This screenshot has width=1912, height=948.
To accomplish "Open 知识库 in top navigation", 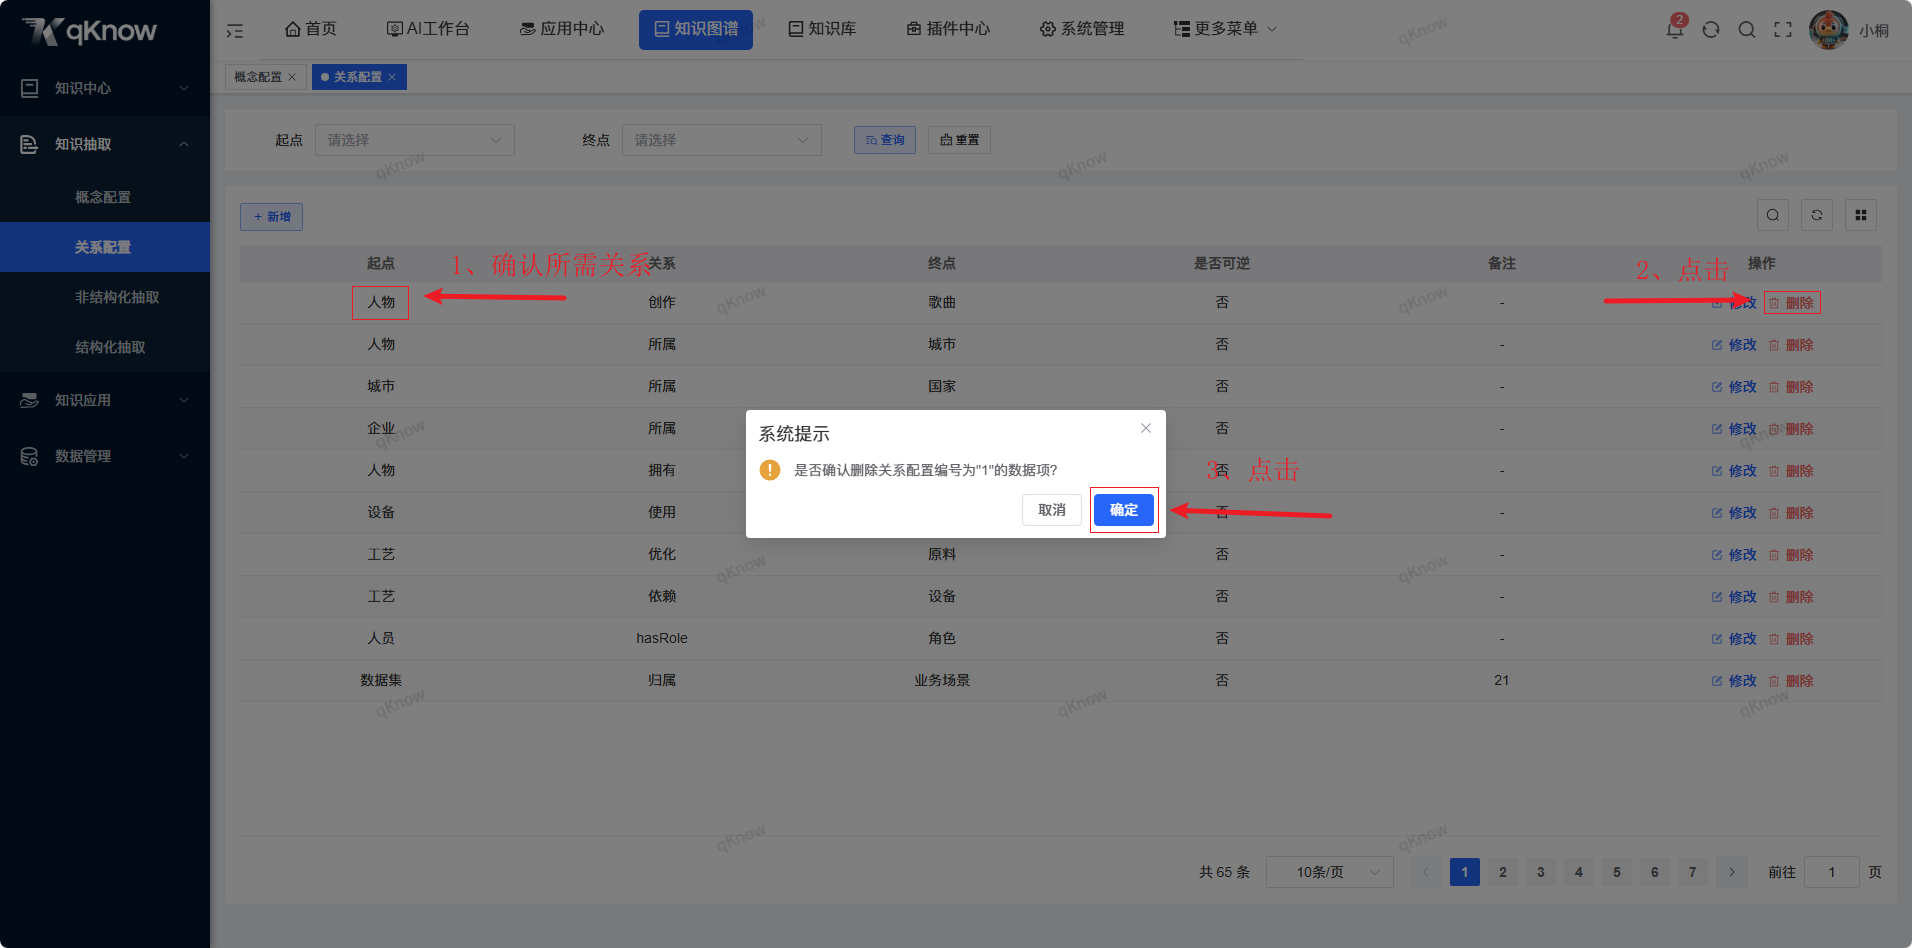I will click(x=822, y=29).
